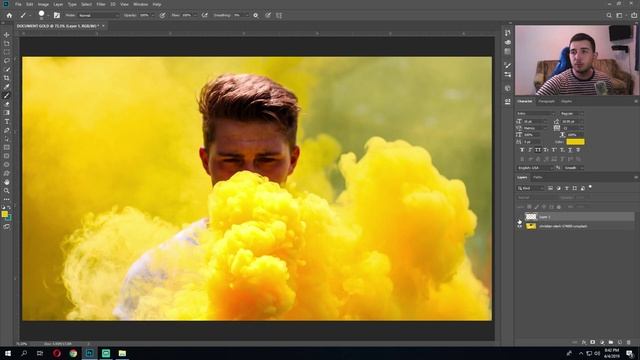Viewport: 640px width, 360px height.
Task: Click the create new group folder icon
Action: click(x=611, y=342)
